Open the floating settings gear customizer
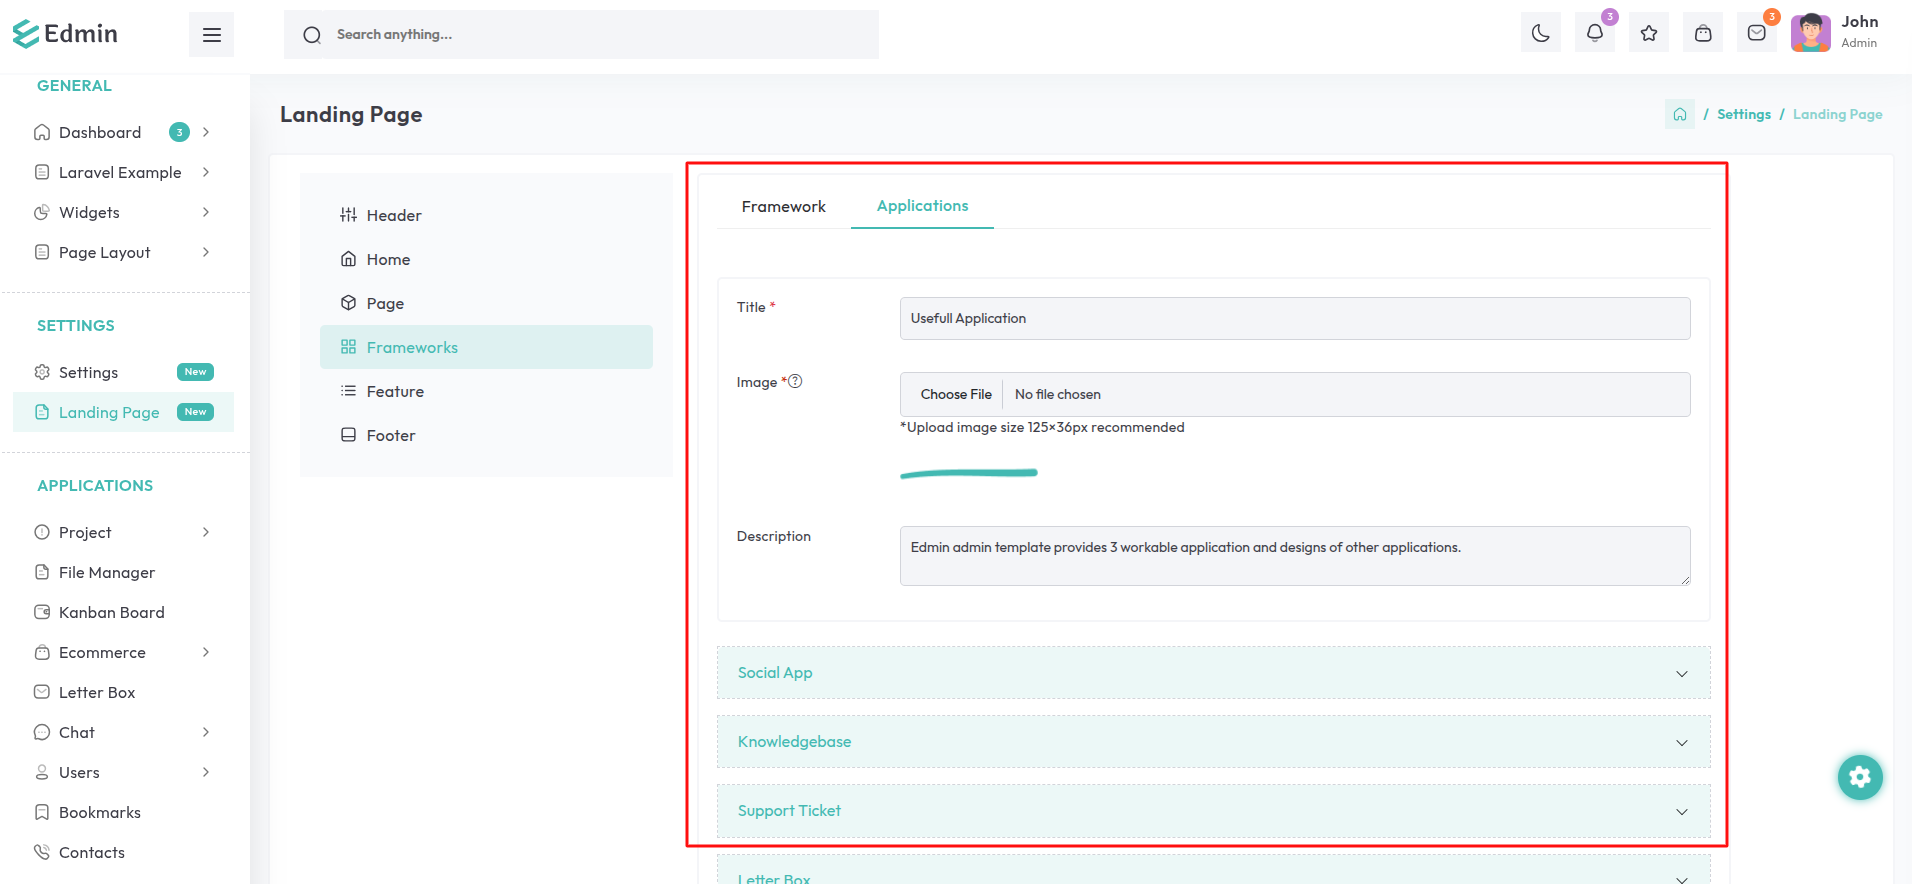1912x884 pixels. pos(1859,777)
